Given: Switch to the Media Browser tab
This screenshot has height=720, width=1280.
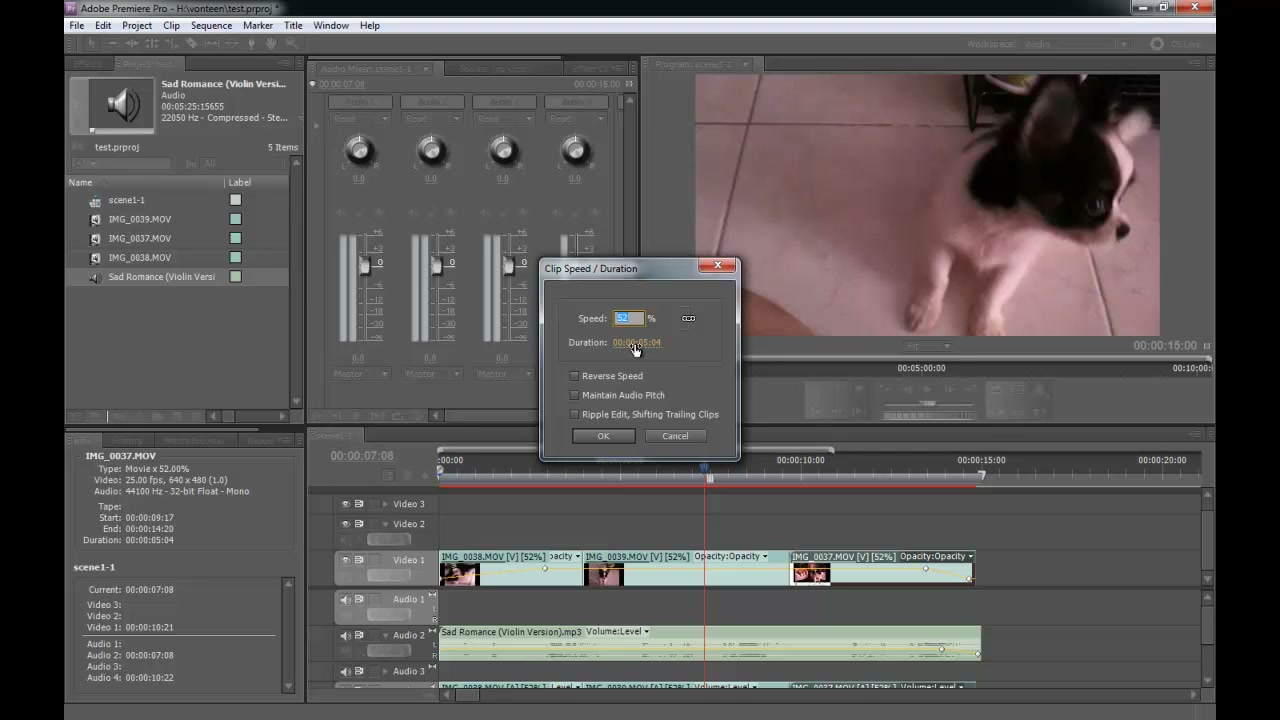Looking at the screenshot, I should (x=194, y=440).
